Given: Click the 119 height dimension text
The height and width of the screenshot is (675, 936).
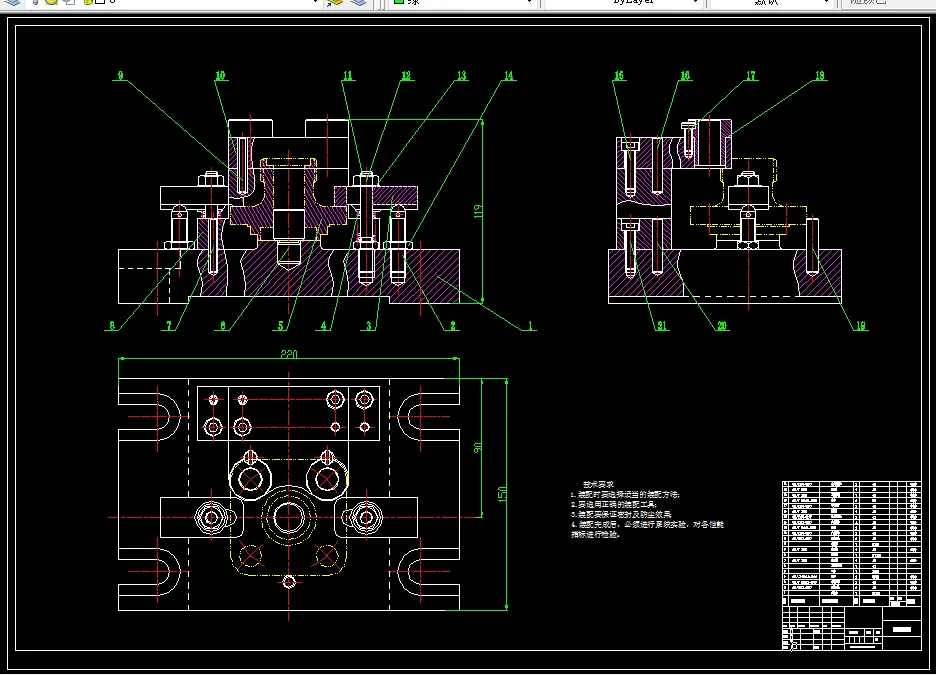Looking at the screenshot, I should click(x=478, y=211).
